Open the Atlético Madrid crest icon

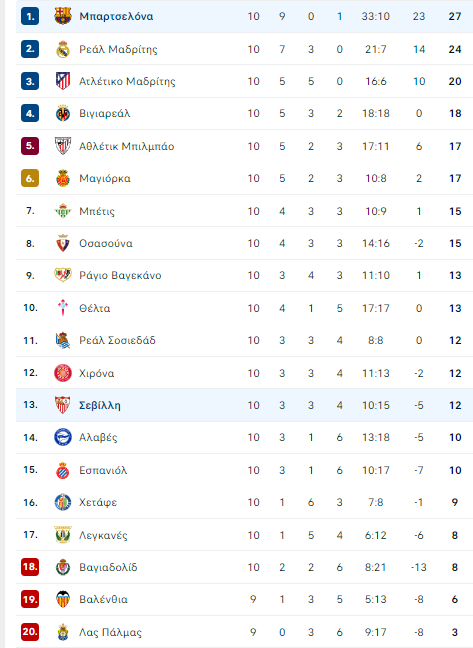coord(63,81)
